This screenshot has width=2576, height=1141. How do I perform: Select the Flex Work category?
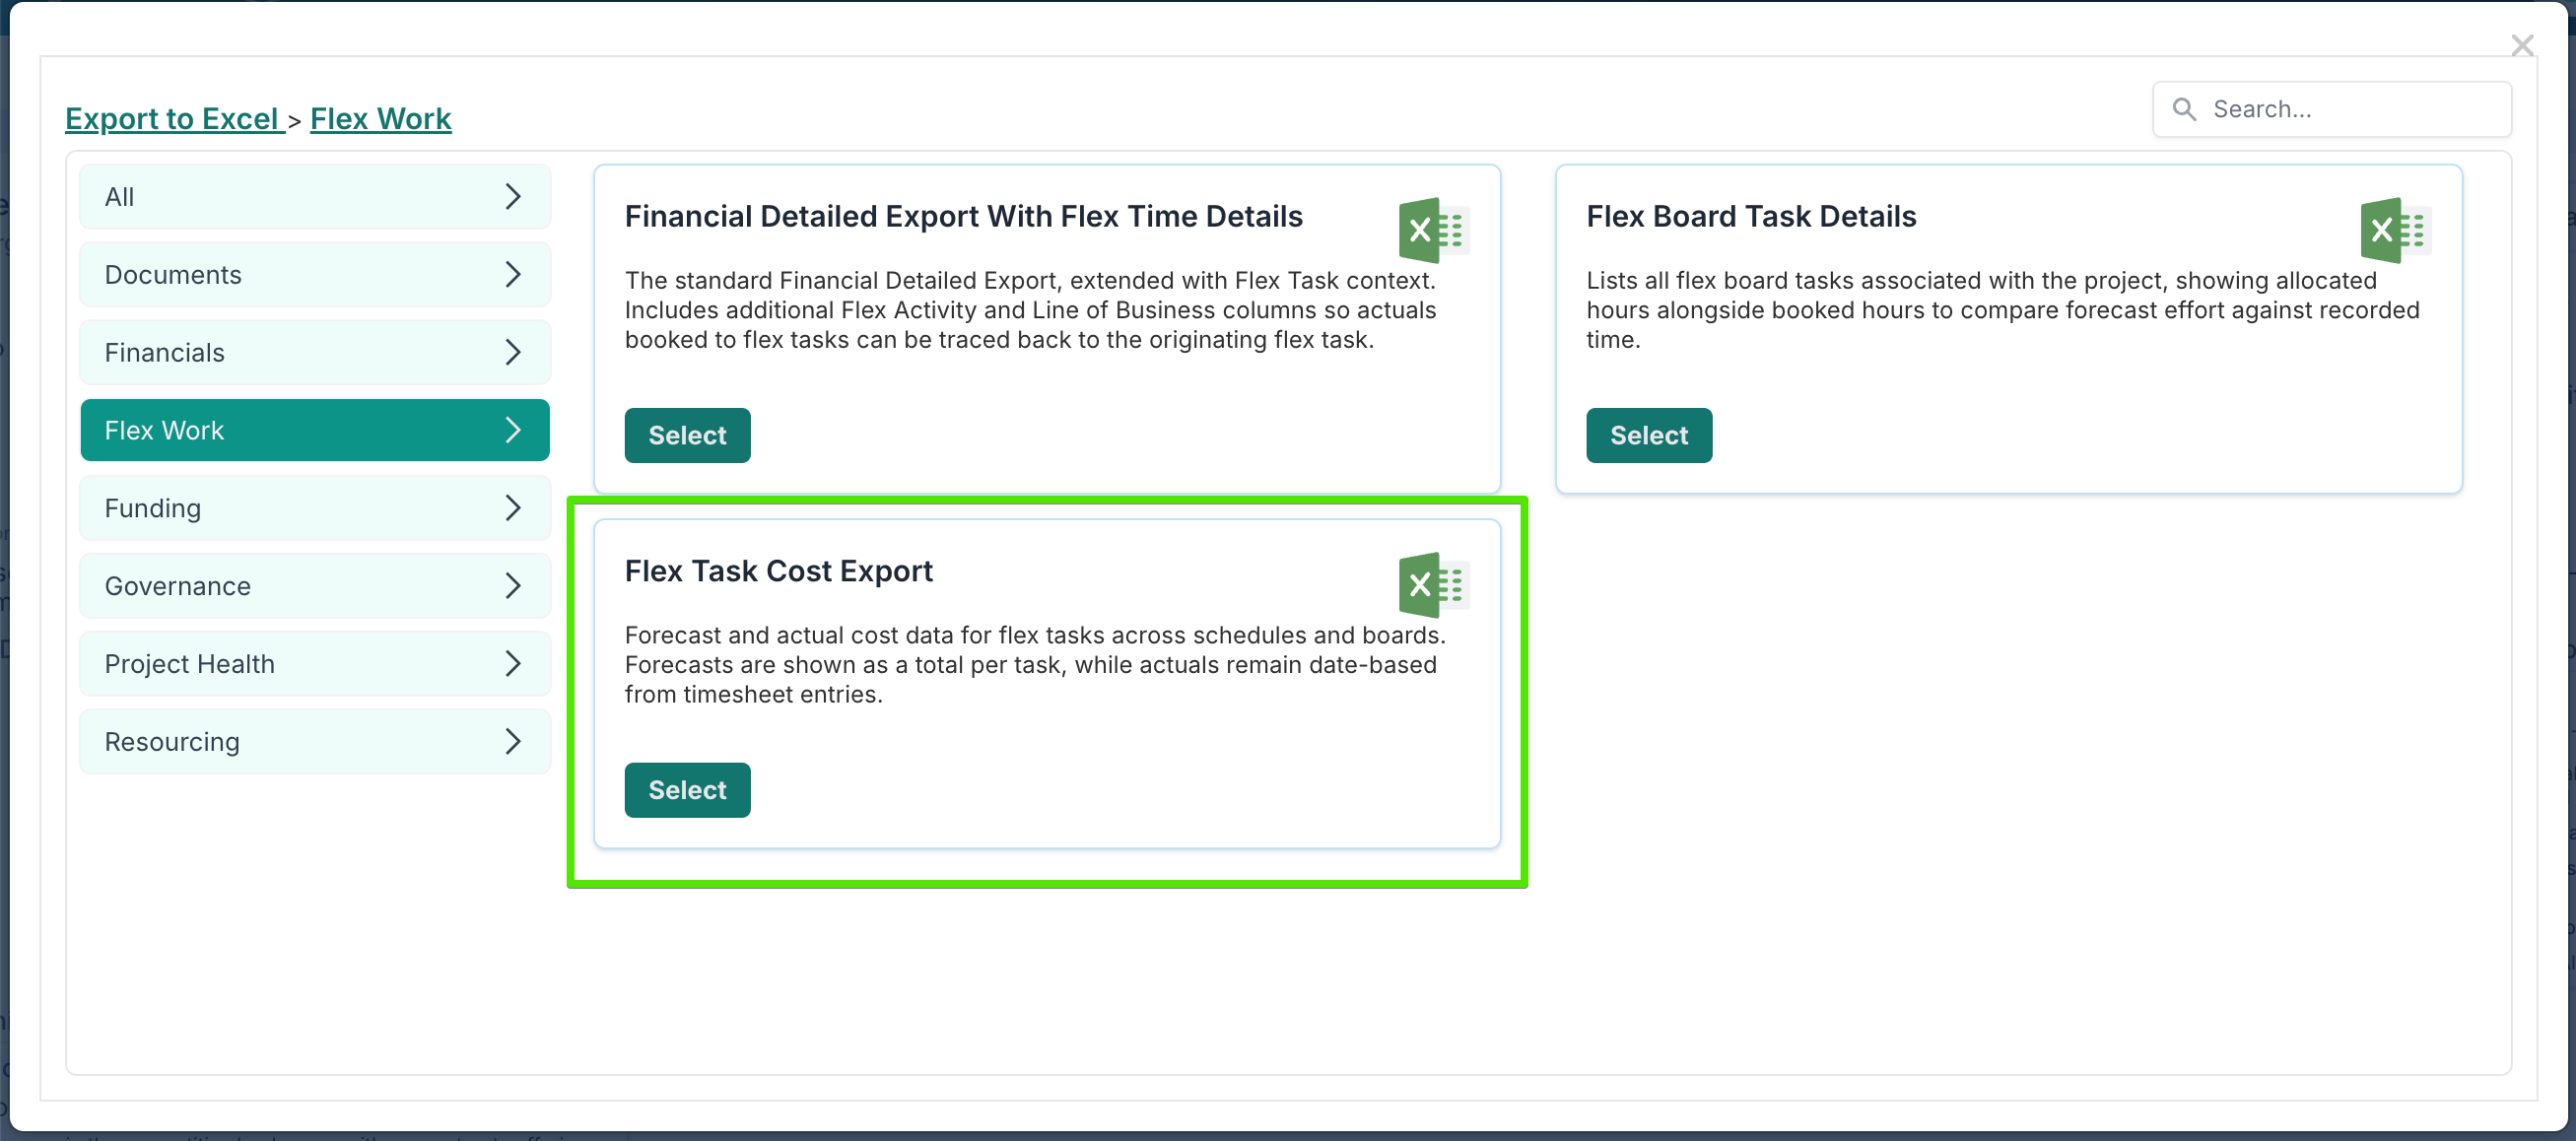pyautogui.click(x=165, y=430)
